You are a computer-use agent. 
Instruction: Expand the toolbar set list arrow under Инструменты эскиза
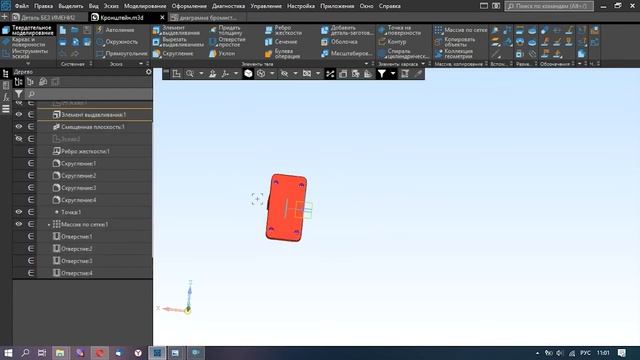(28, 64)
